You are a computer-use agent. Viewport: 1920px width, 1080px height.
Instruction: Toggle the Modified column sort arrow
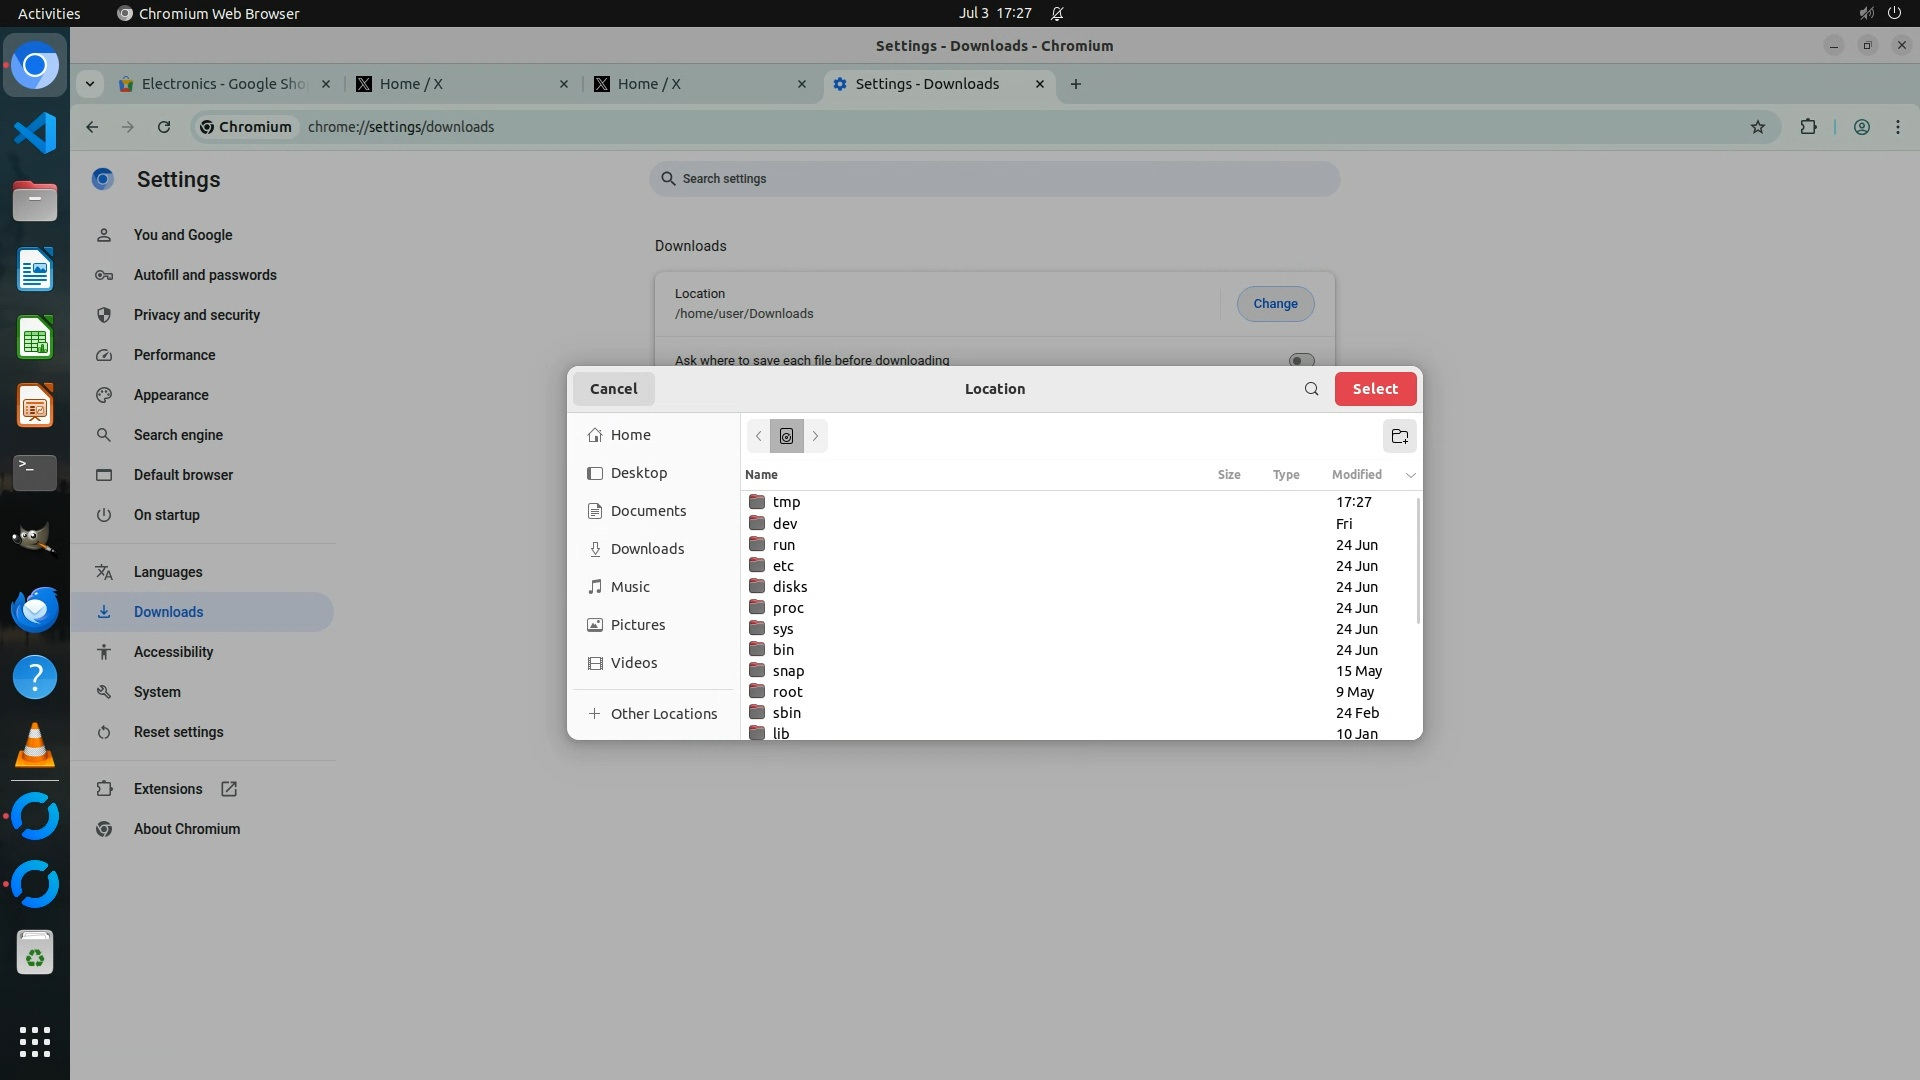[1410, 475]
